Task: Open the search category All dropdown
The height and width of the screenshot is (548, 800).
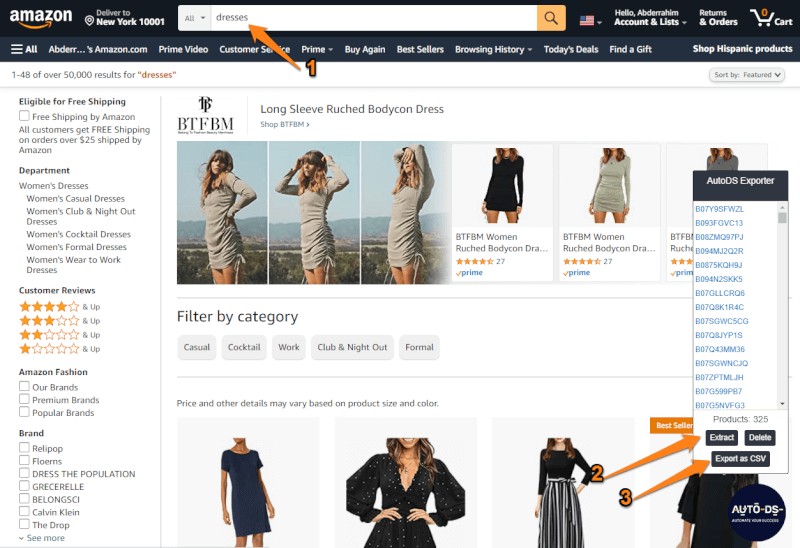Action: tap(194, 18)
